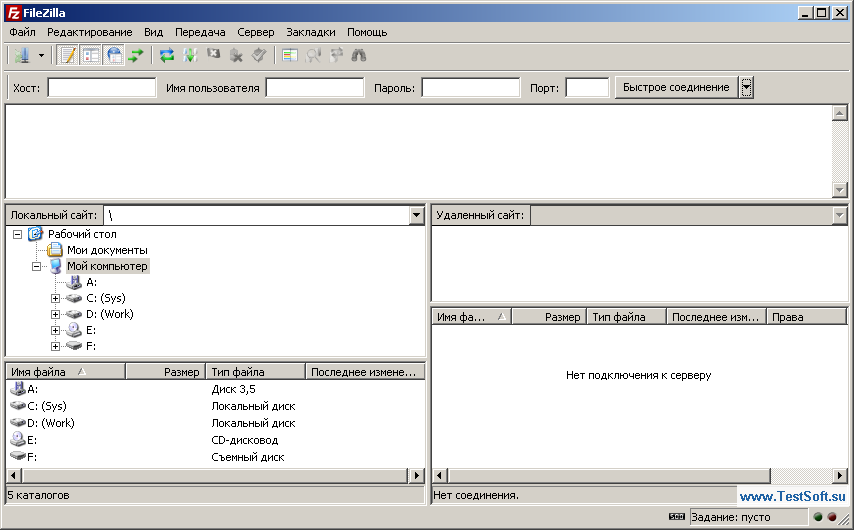The height and width of the screenshot is (530, 854).
Task: Collapse the Рабочий стол tree node
Action: click(17, 234)
